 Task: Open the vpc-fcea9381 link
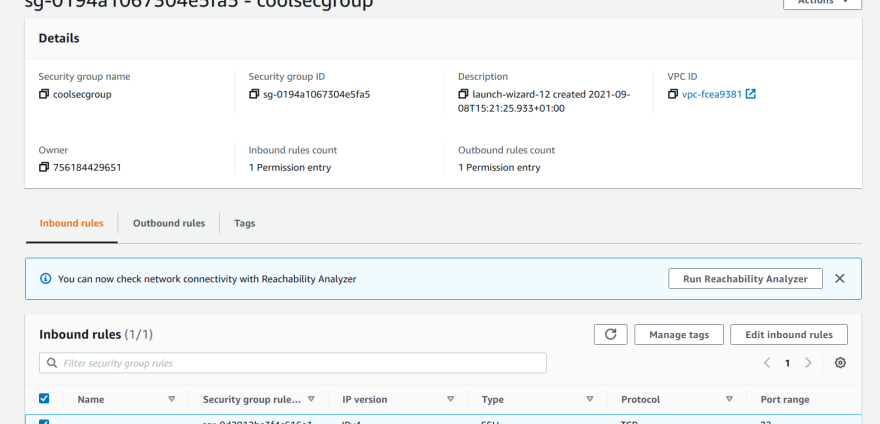(712, 94)
